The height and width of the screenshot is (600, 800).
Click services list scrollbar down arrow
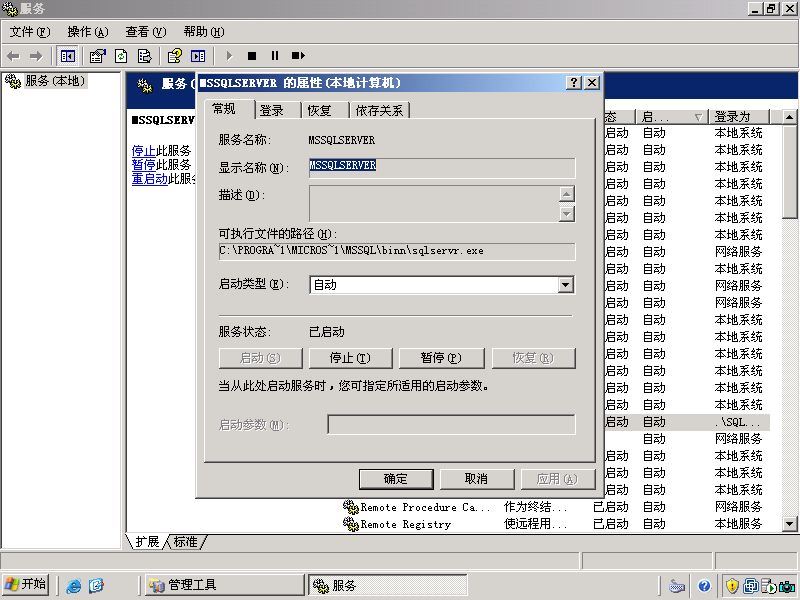[x=789, y=523]
